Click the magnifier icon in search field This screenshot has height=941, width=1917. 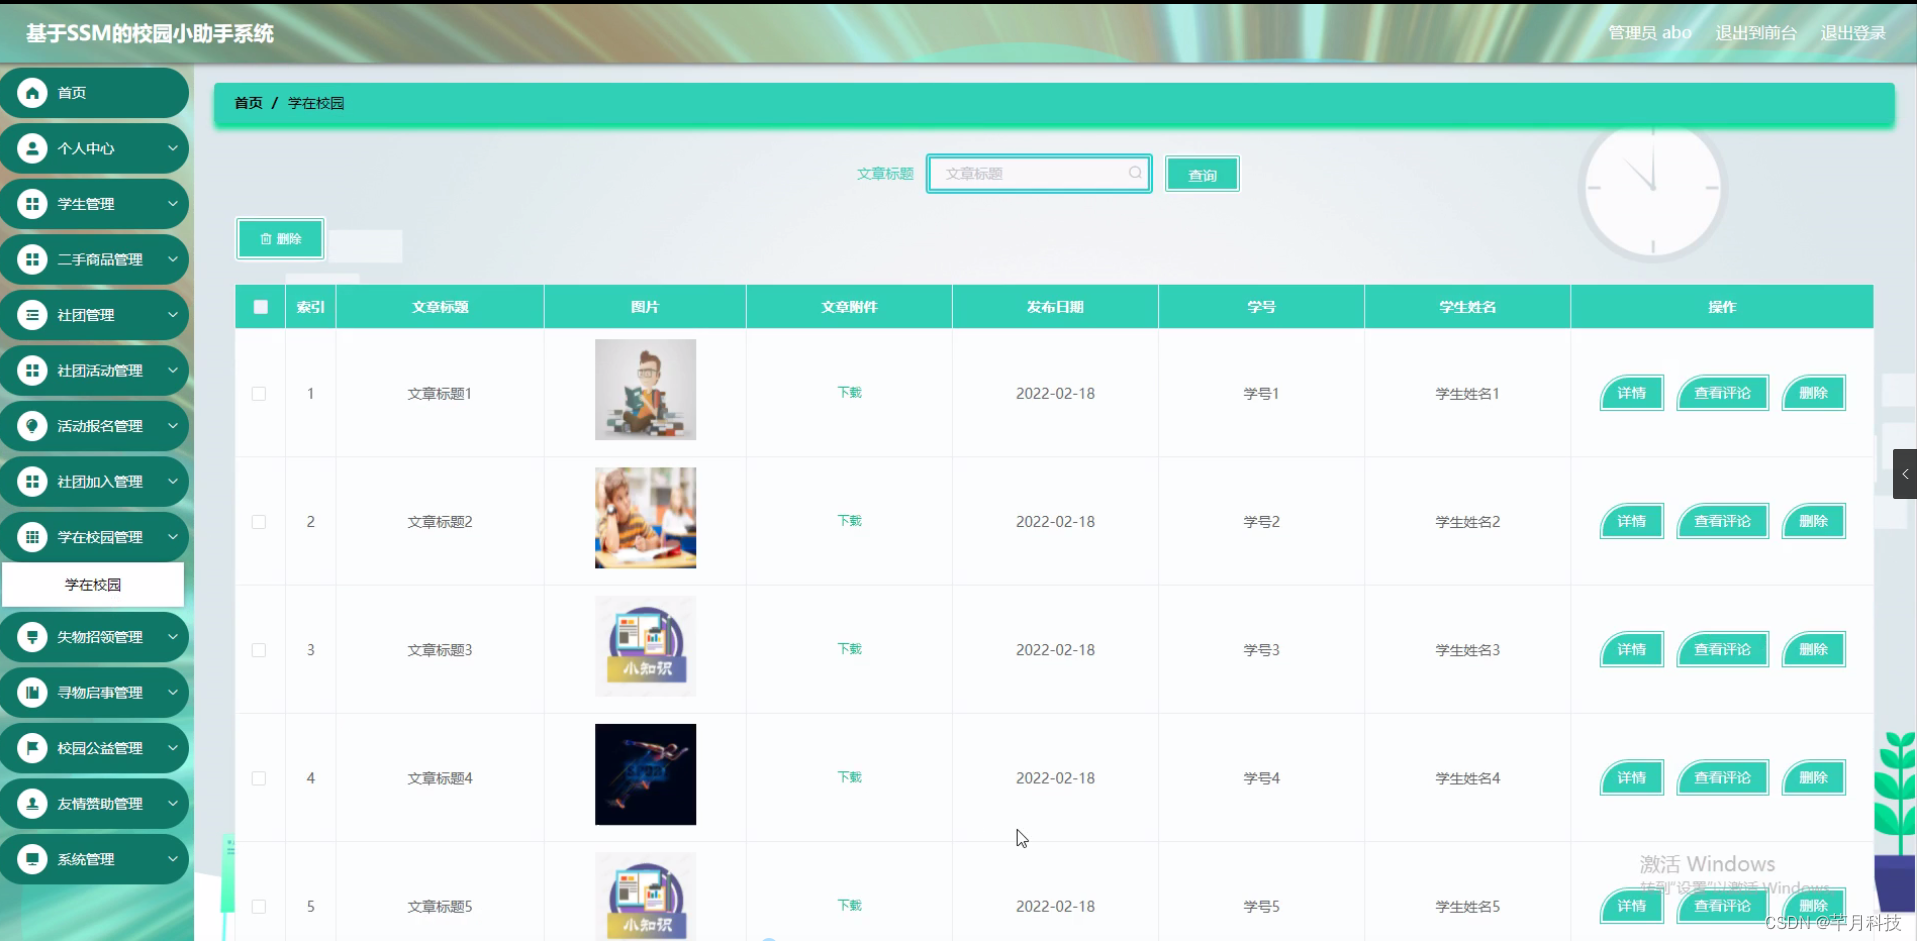[x=1135, y=173]
